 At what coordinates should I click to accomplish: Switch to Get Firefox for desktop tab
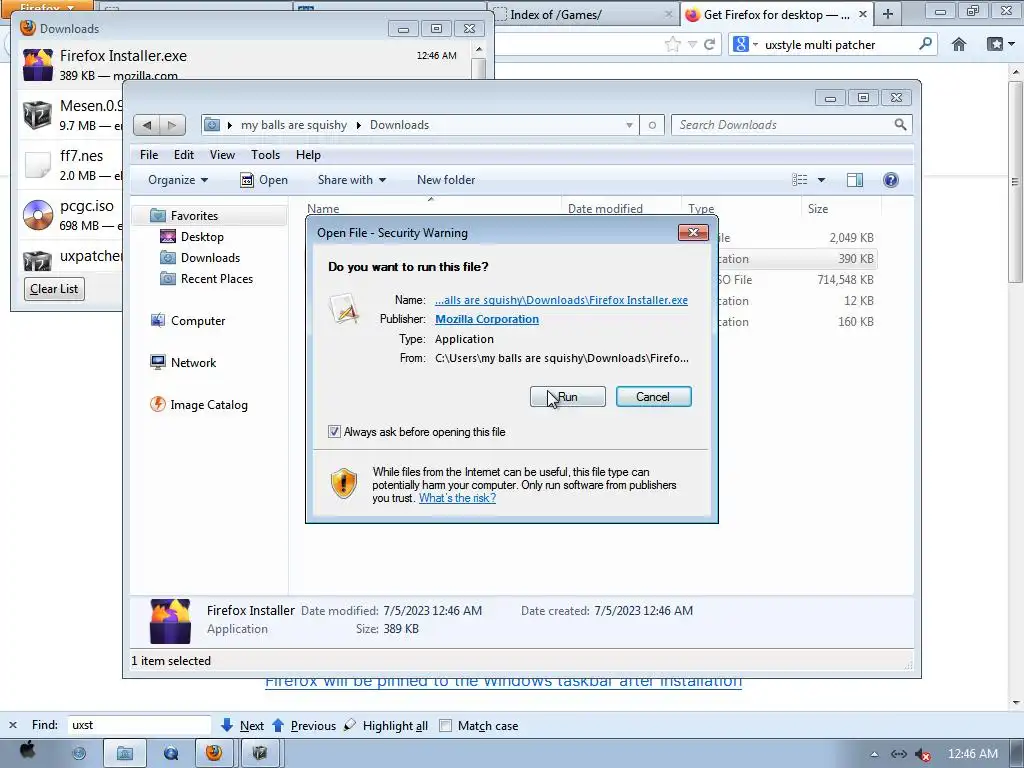776,14
